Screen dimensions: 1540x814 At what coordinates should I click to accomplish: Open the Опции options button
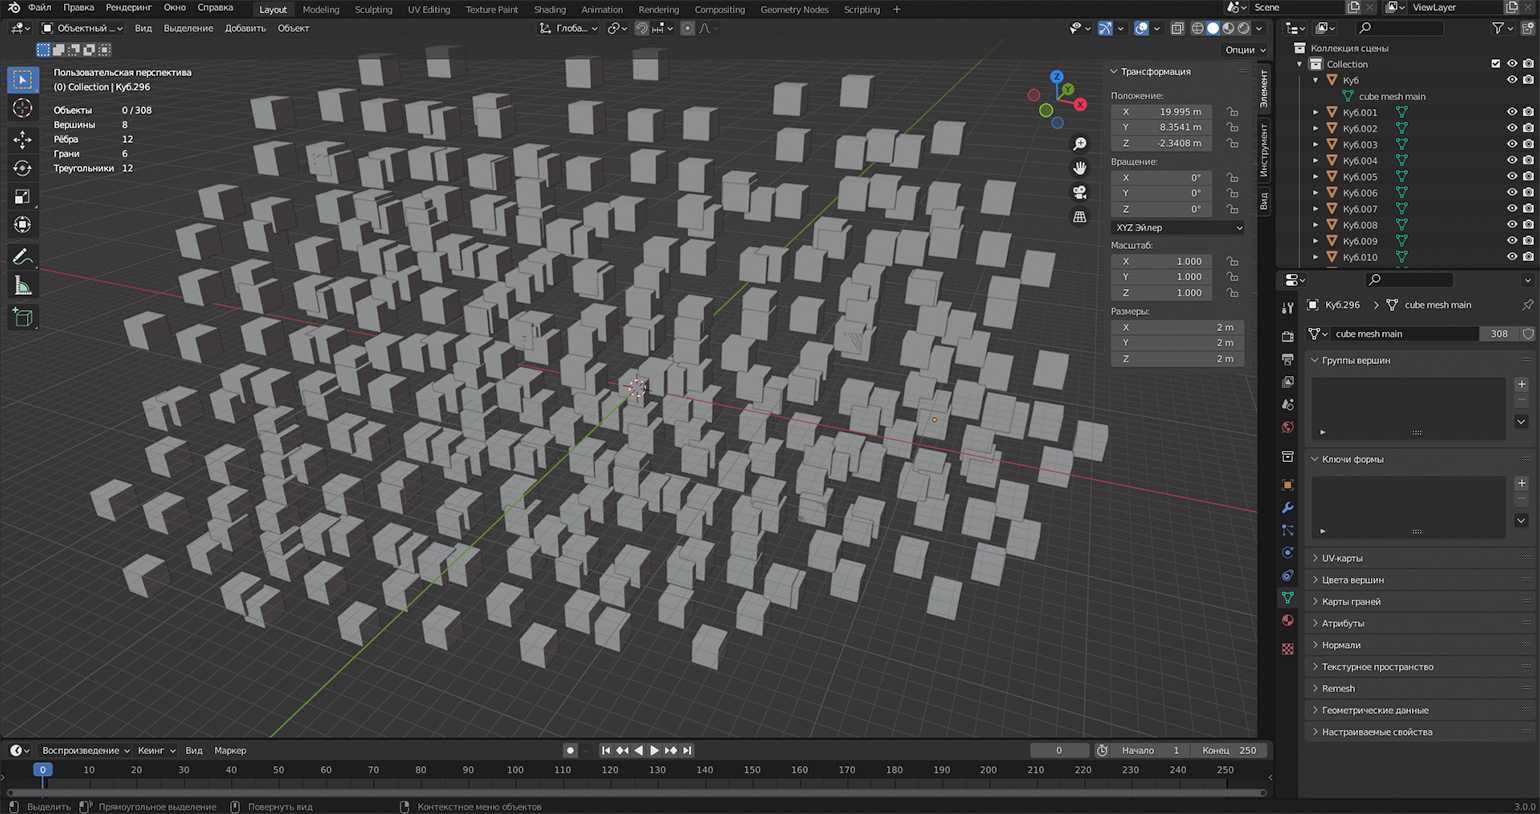pyautogui.click(x=1244, y=49)
